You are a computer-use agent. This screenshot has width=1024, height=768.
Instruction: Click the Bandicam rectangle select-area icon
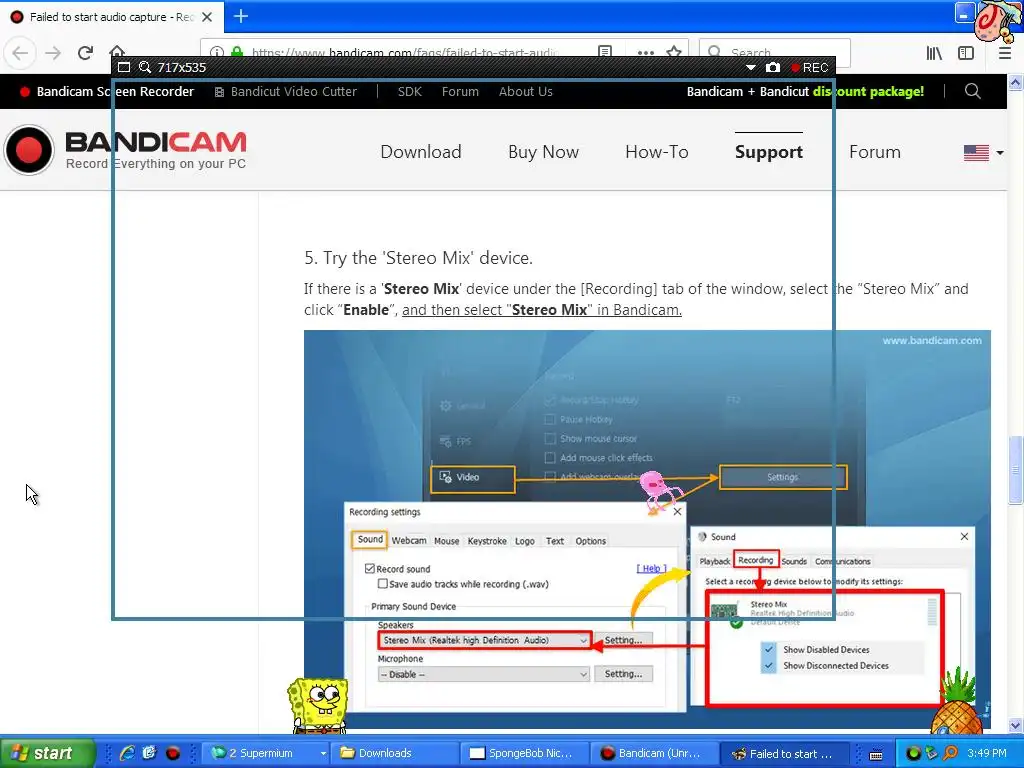[x=124, y=67]
